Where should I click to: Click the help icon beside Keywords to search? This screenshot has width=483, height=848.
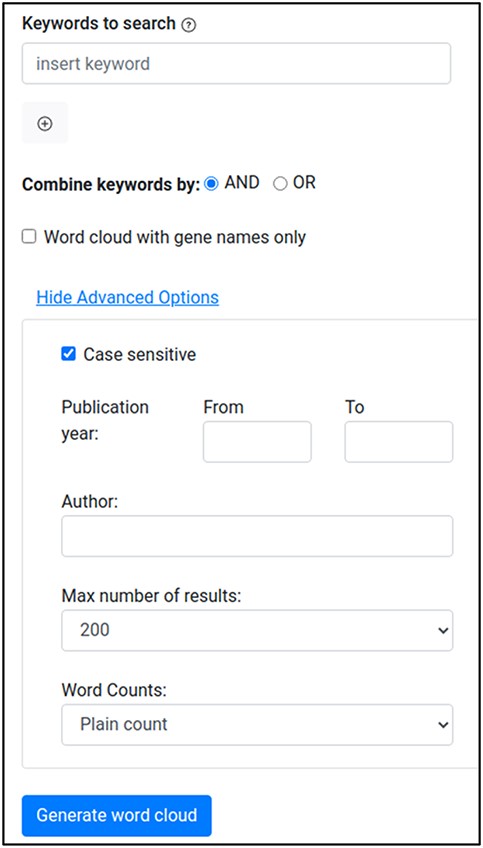188,25
